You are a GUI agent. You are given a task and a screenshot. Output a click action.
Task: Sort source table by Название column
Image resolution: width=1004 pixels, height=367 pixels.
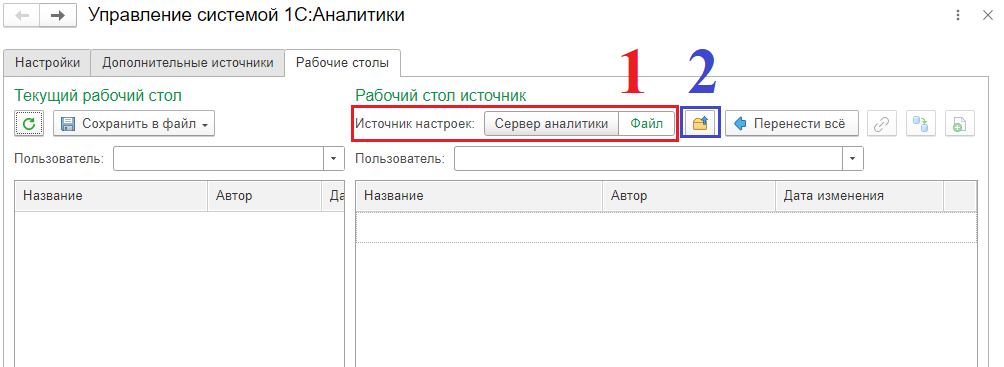coord(479,196)
